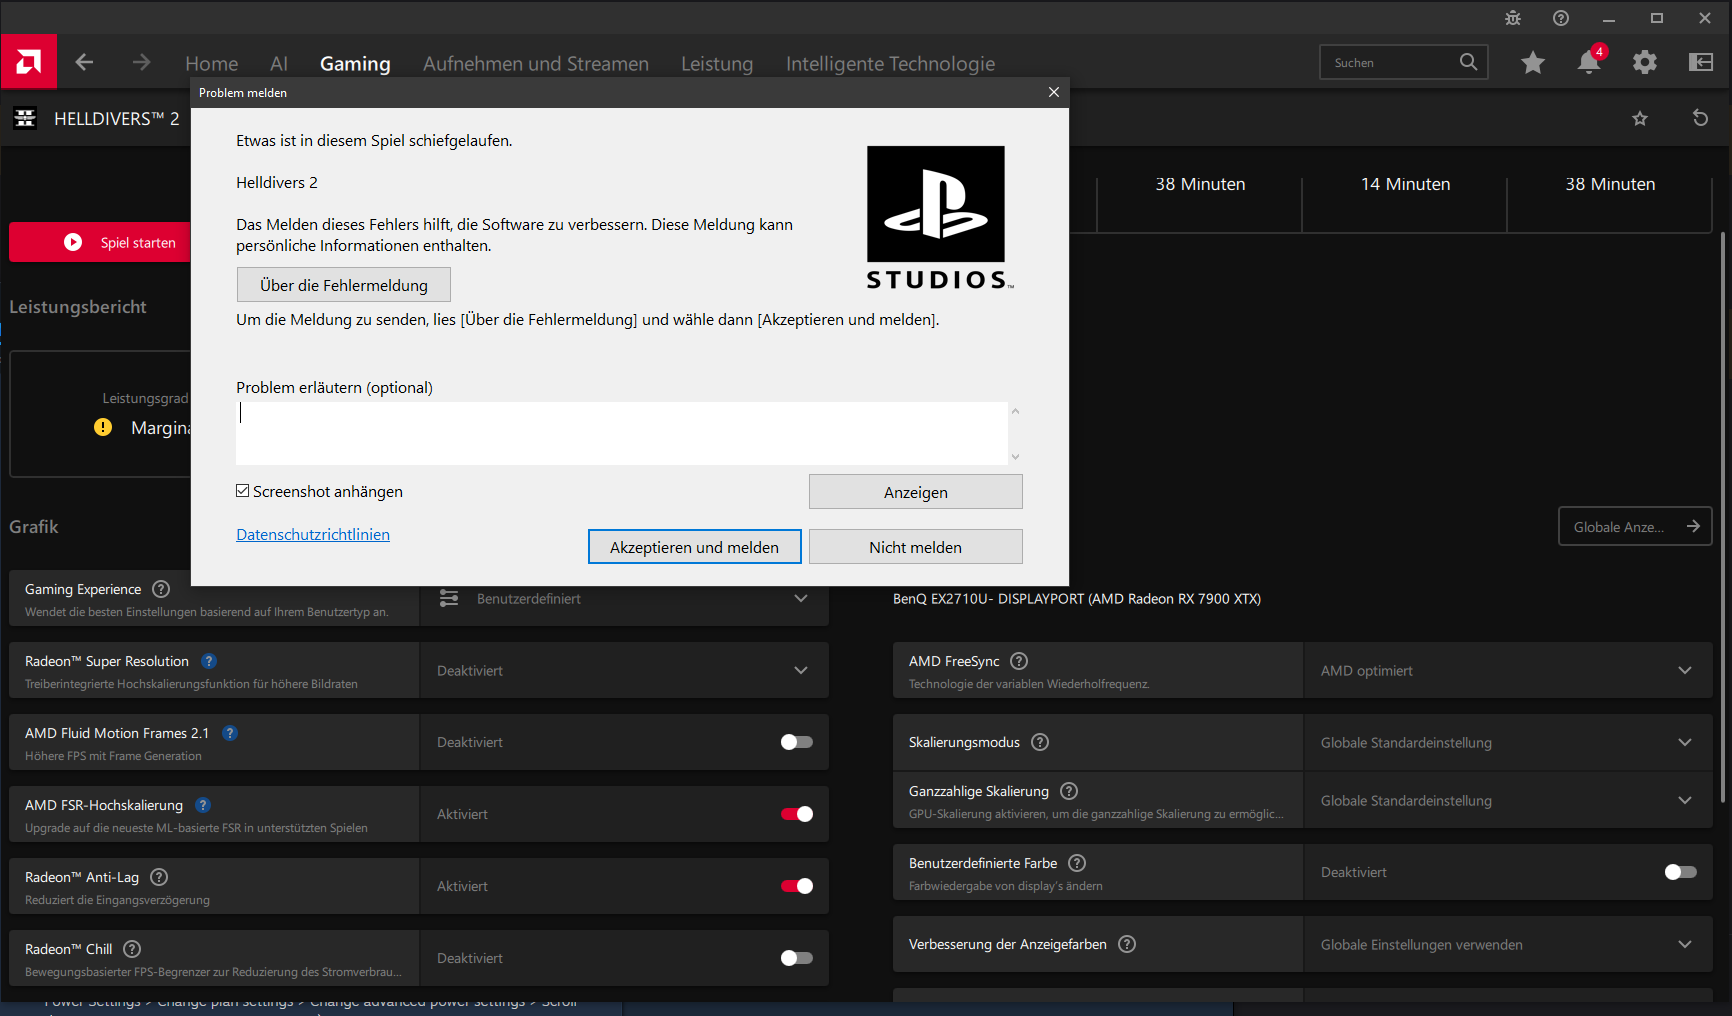Viewport: 1732px width, 1016px height.
Task: Go to the Leistung tab
Action: coord(717,64)
